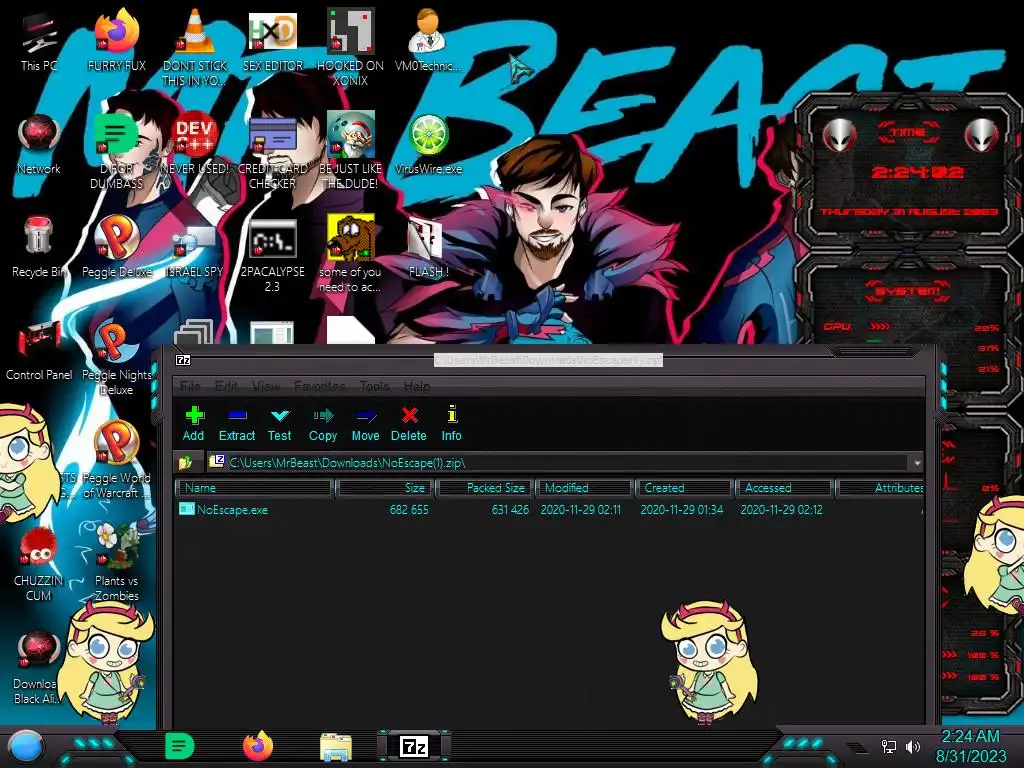Select the FLASH ! desktop icon
Viewport: 1024px width, 768px height.
428,248
